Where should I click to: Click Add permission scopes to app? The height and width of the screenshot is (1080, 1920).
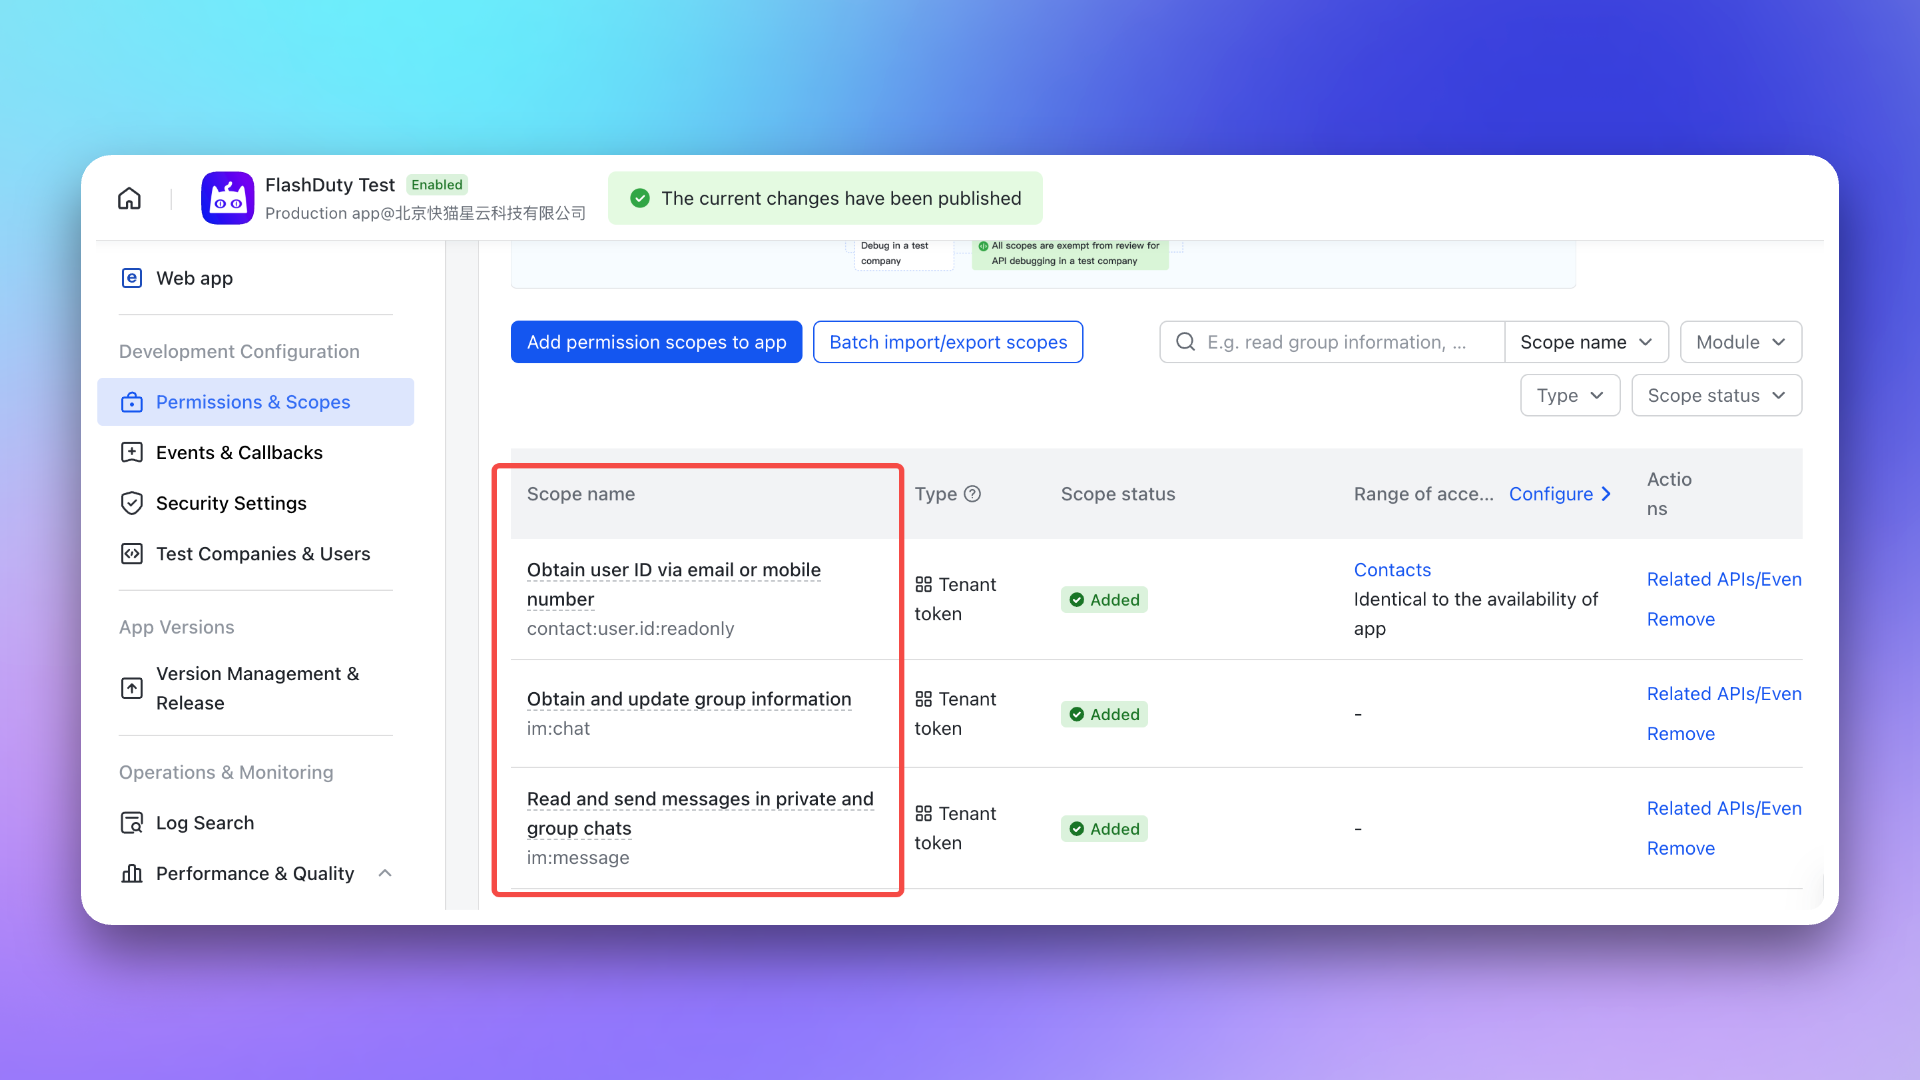point(656,342)
